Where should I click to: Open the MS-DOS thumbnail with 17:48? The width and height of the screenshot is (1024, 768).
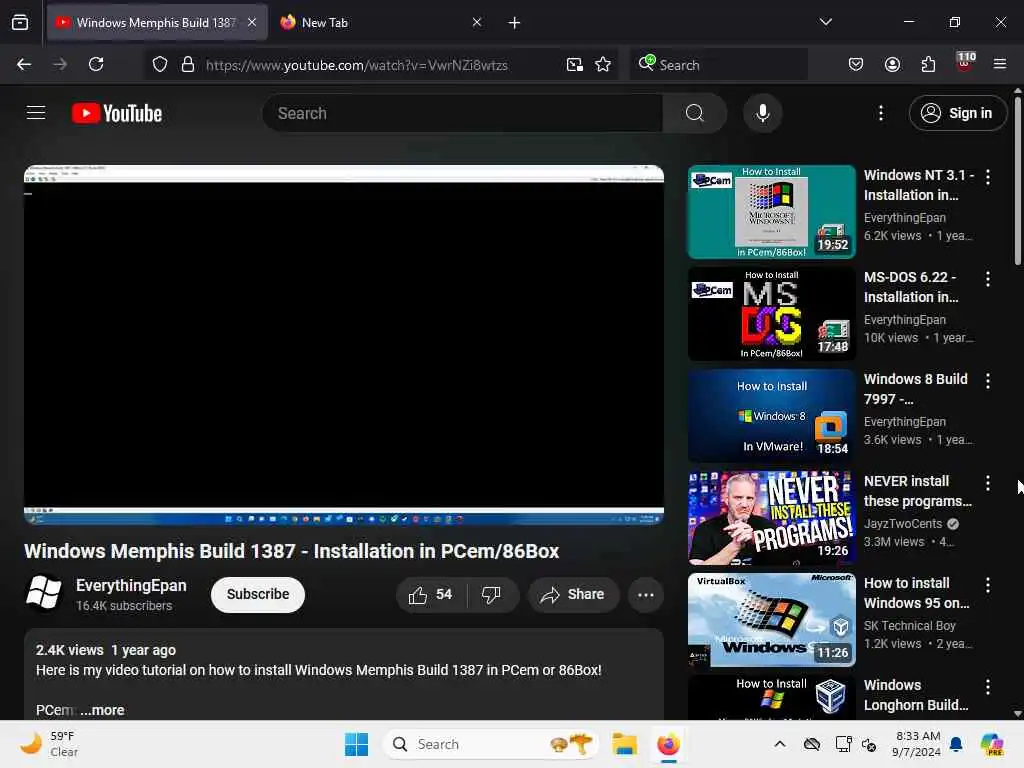(772, 314)
